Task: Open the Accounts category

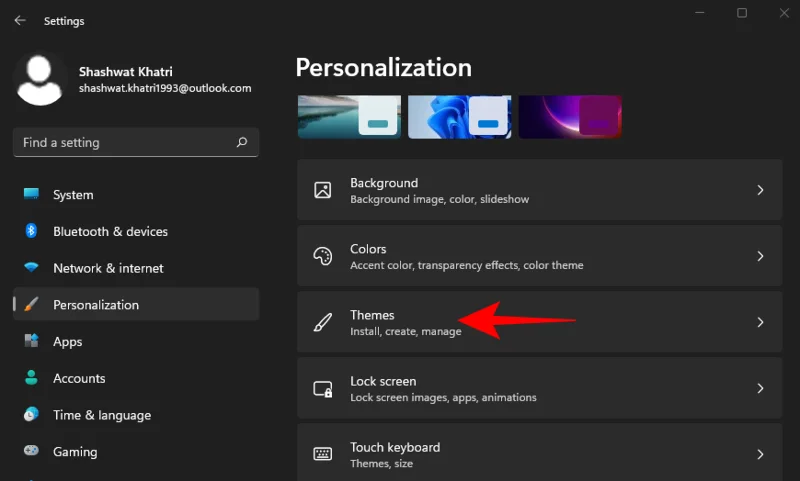Action: pyautogui.click(x=136, y=378)
